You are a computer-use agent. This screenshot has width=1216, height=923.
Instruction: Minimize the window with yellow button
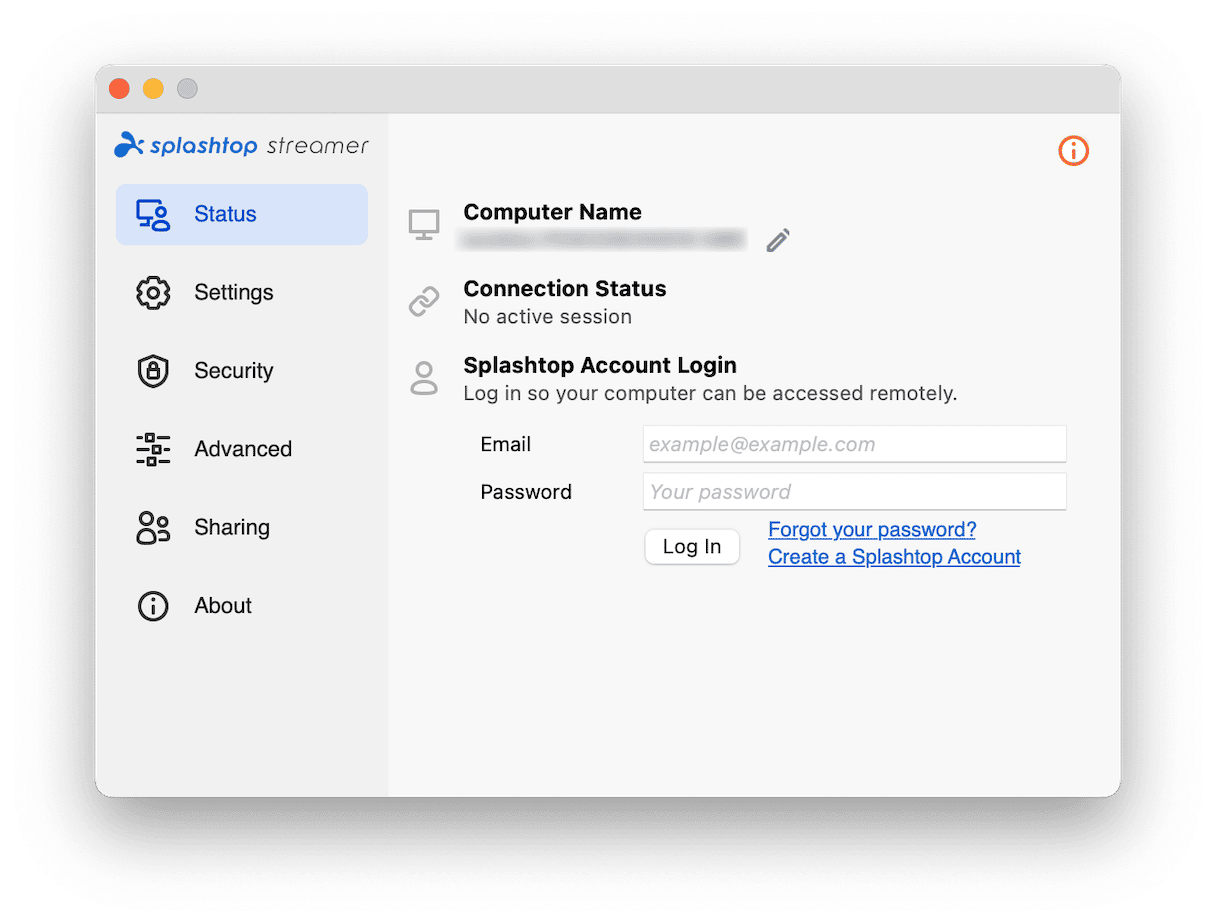tap(153, 89)
